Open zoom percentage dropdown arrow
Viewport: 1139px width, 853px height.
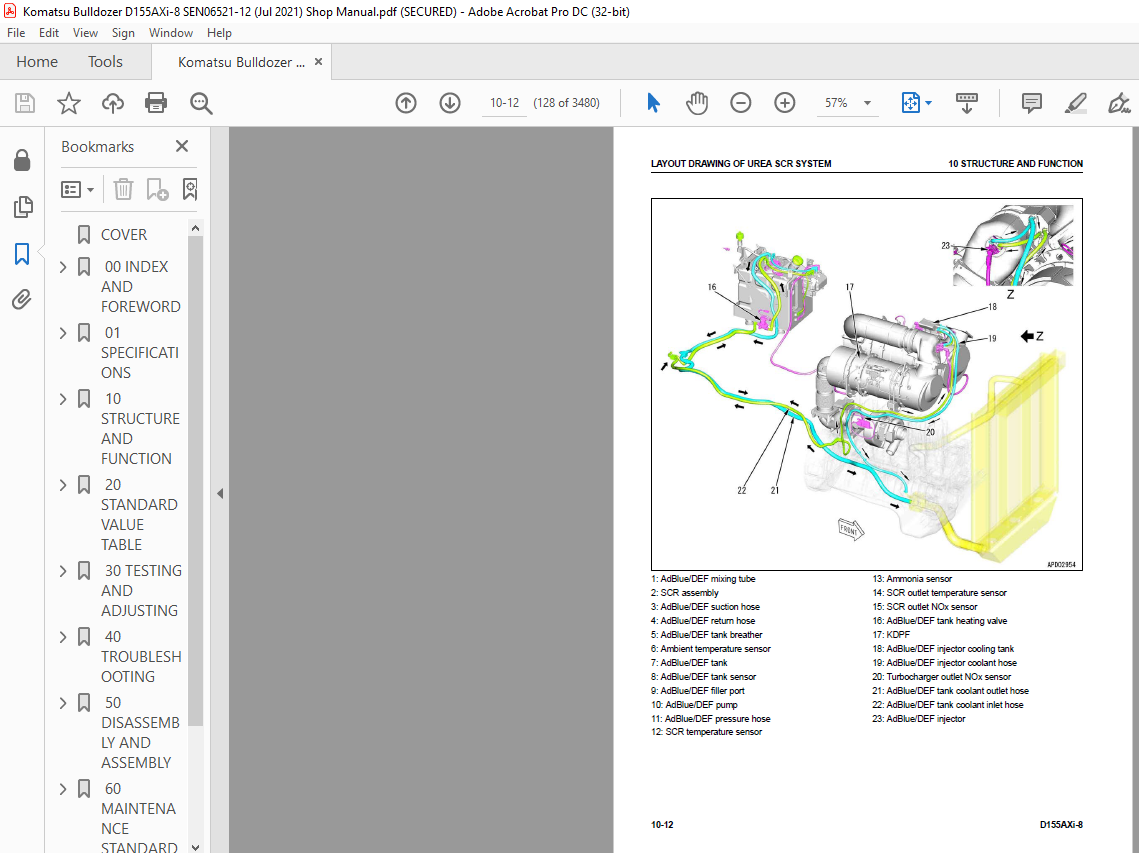[x=867, y=103]
